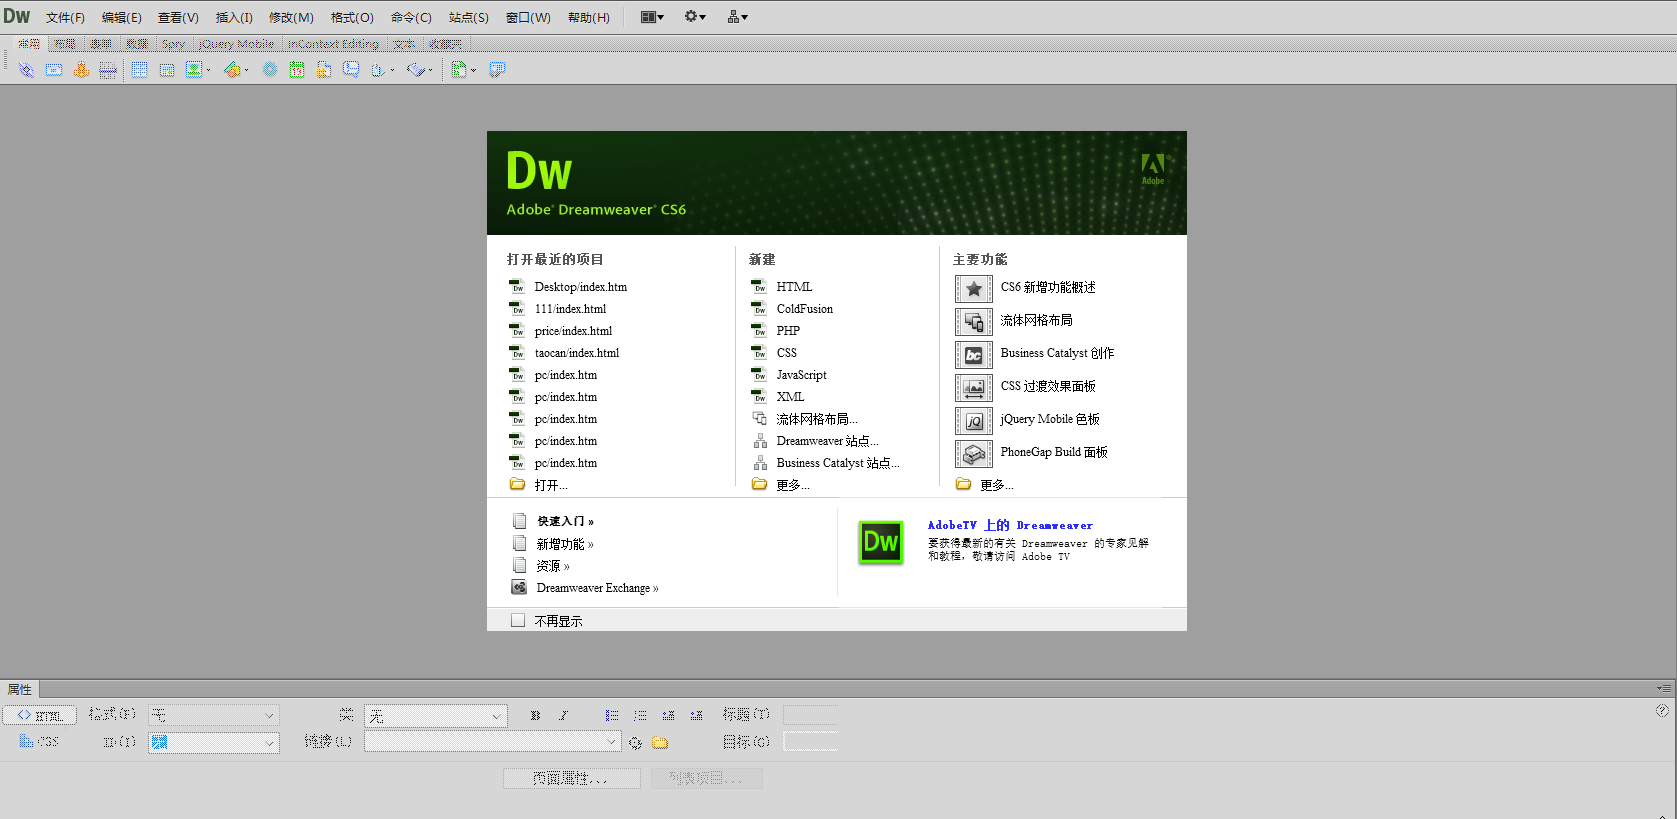Viewport: 1677px width, 819px height.
Task: Open the 插入(I) menu
Action: click(234, 17)
